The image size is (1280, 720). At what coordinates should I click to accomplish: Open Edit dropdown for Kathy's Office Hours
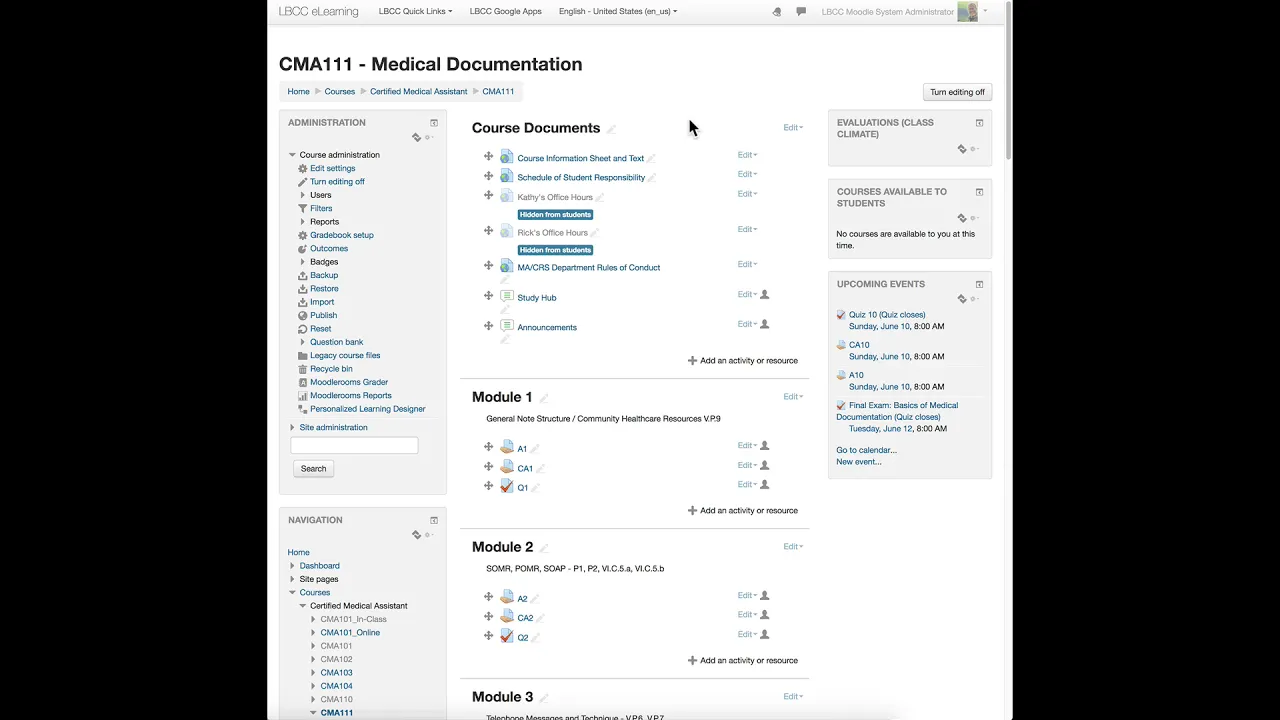(747, 194)
